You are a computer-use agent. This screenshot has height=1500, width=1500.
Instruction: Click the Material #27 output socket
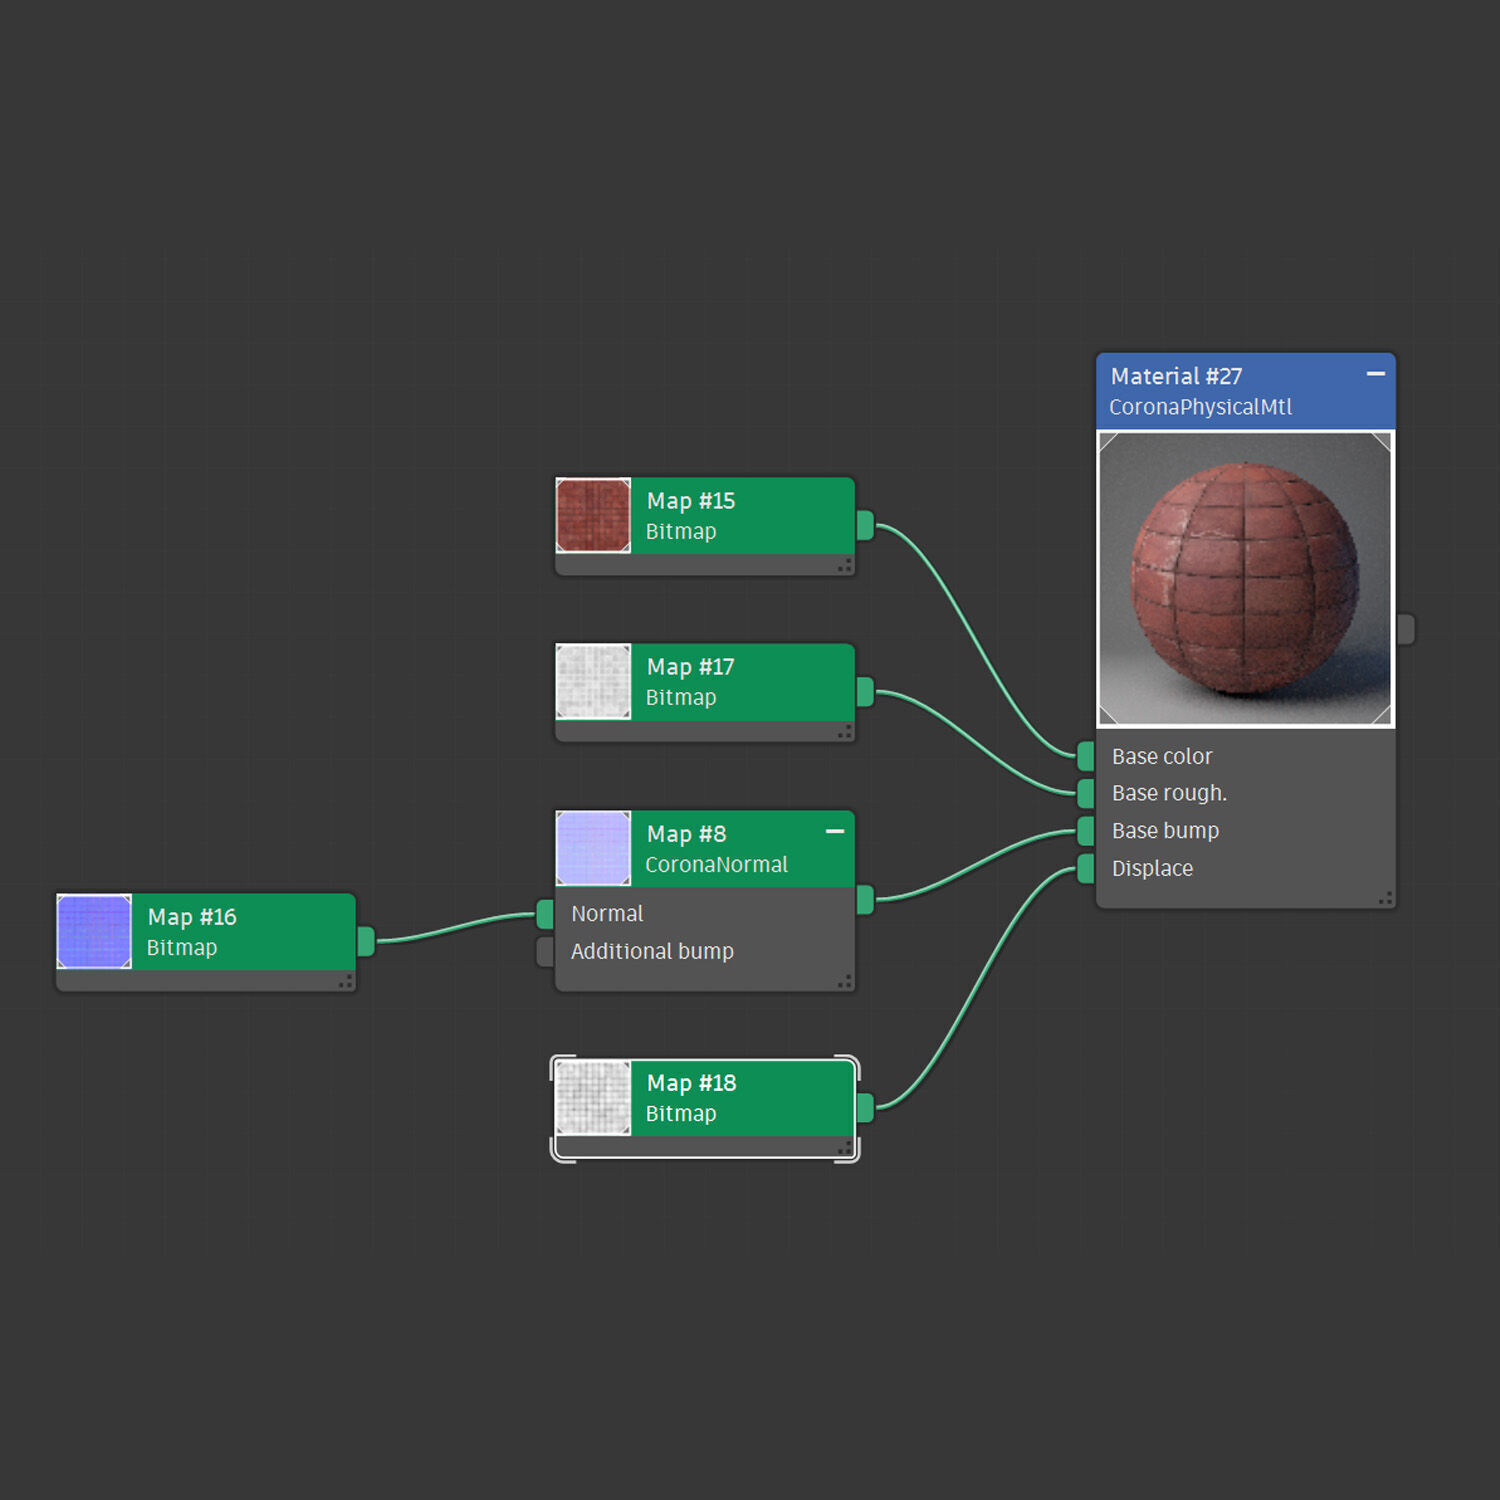pyautogui.click(x=1406, y=630)
